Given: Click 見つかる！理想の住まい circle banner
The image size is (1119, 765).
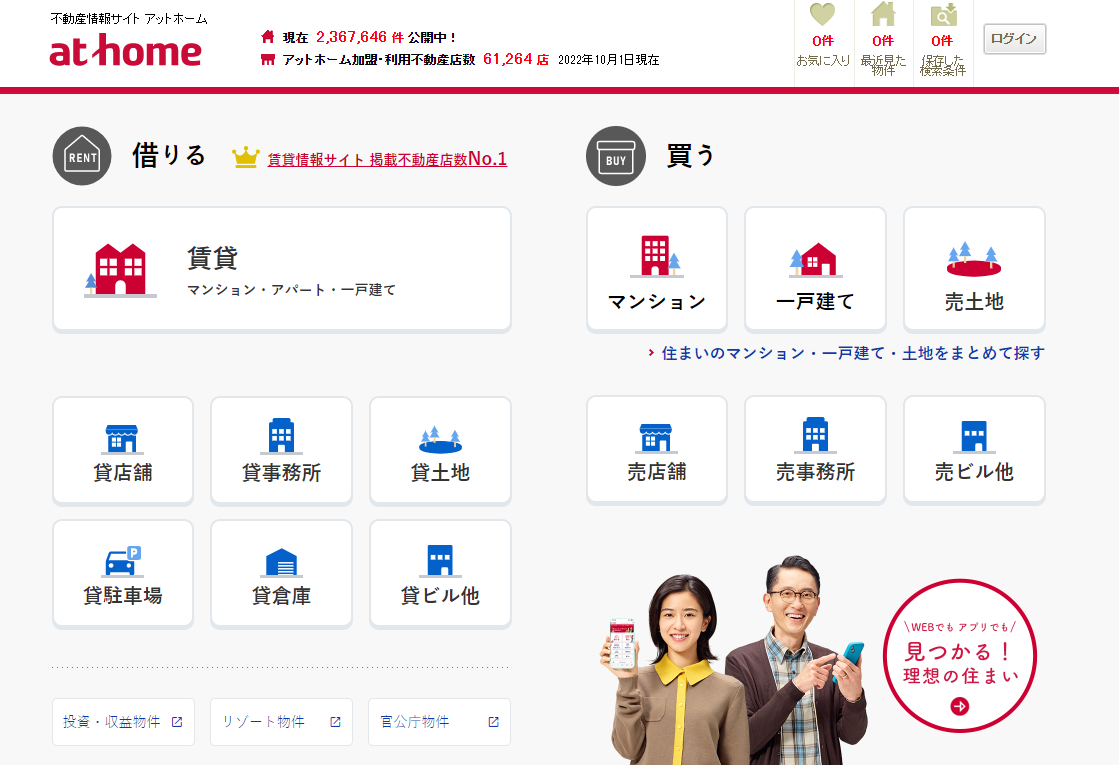Looking at the screenshot, I should pos(960,655).
